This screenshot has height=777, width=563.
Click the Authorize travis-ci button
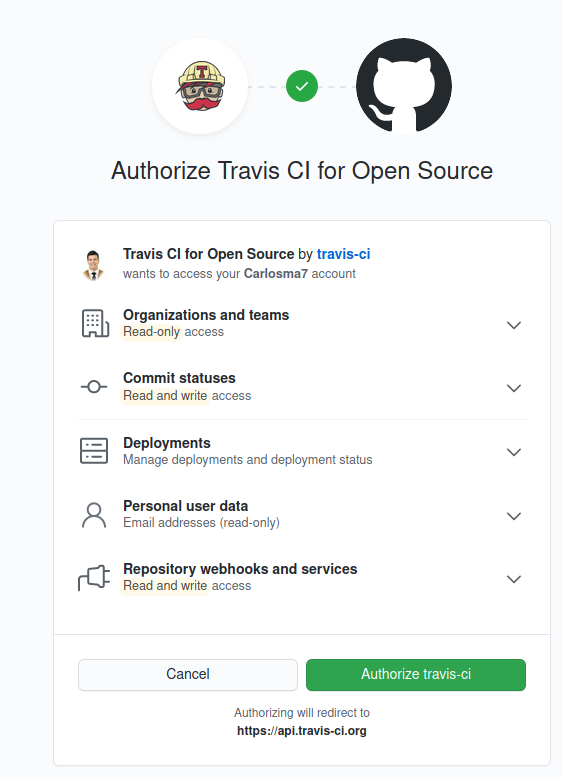pos(416,674)
